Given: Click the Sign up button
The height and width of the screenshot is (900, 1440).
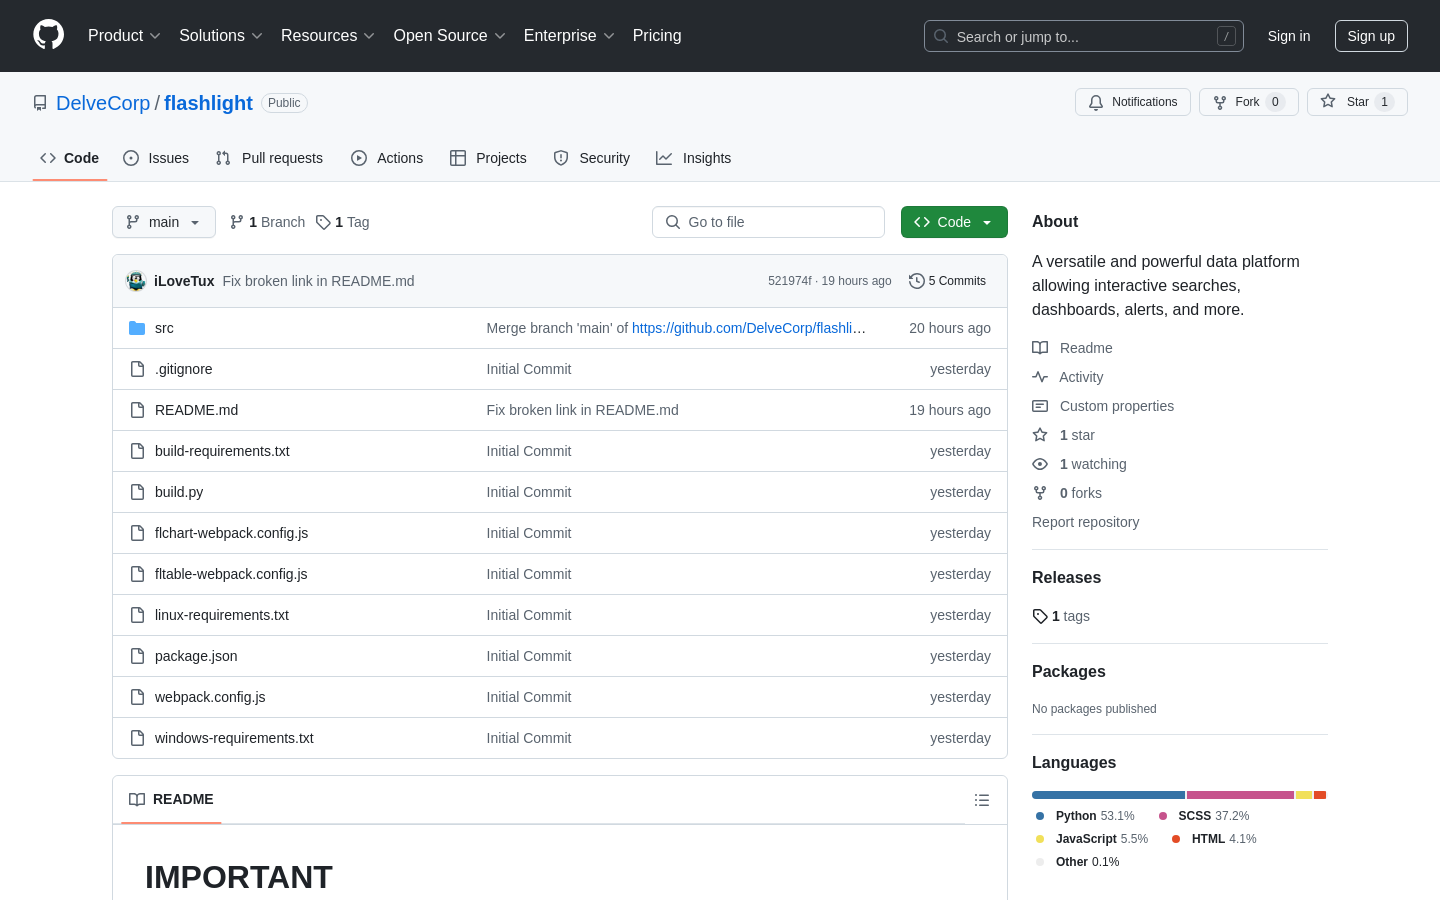Looking at the screenshot, I should coord(1371,36).
